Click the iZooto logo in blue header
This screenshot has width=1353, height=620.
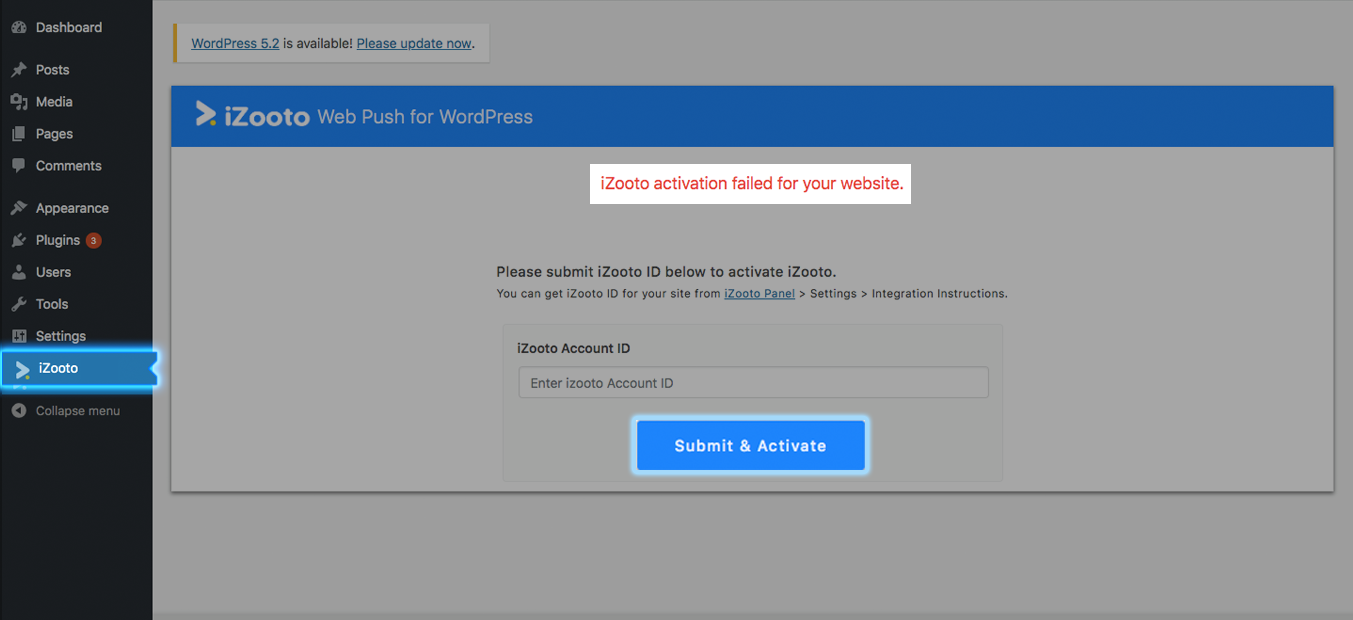[252, 116]
